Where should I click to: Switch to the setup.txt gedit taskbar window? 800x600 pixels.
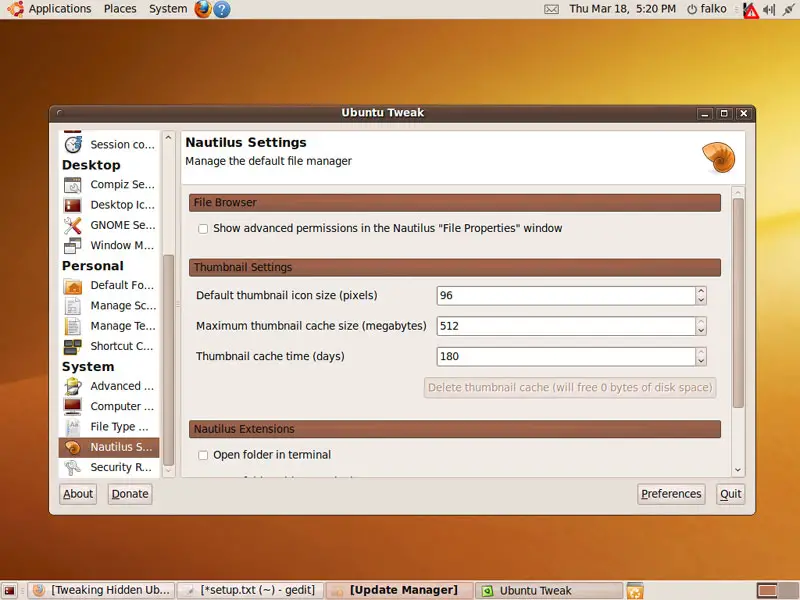coord(251,590)
